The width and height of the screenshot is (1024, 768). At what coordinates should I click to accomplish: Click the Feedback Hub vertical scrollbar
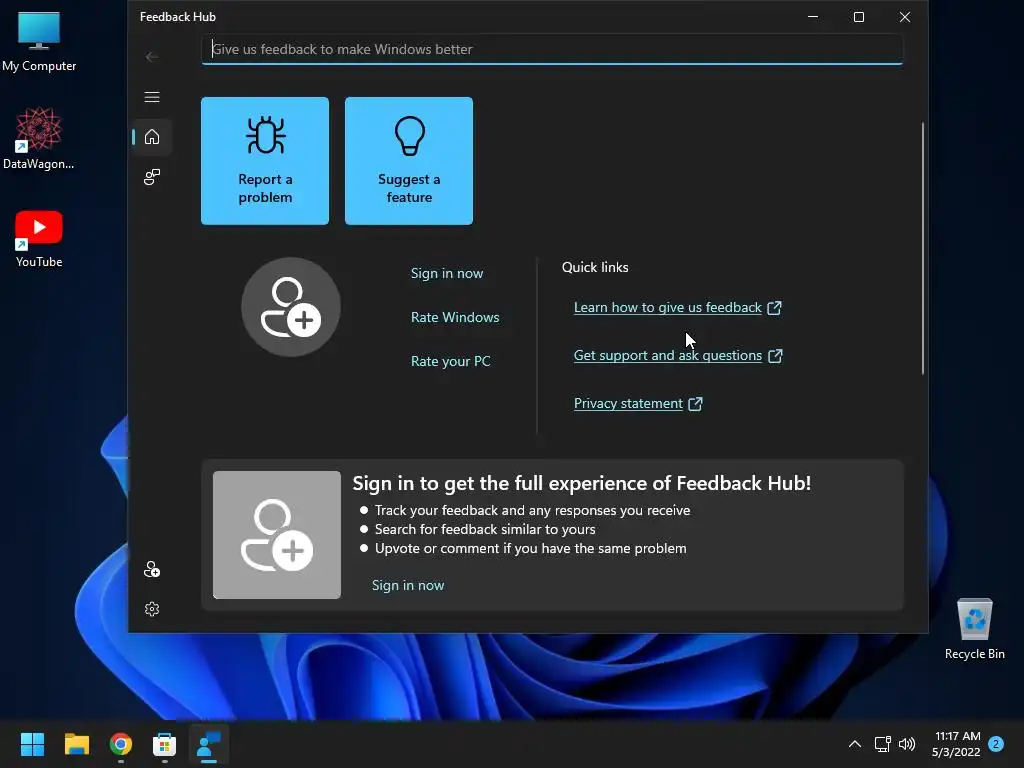pyautogui.click(x=923, y=248)
